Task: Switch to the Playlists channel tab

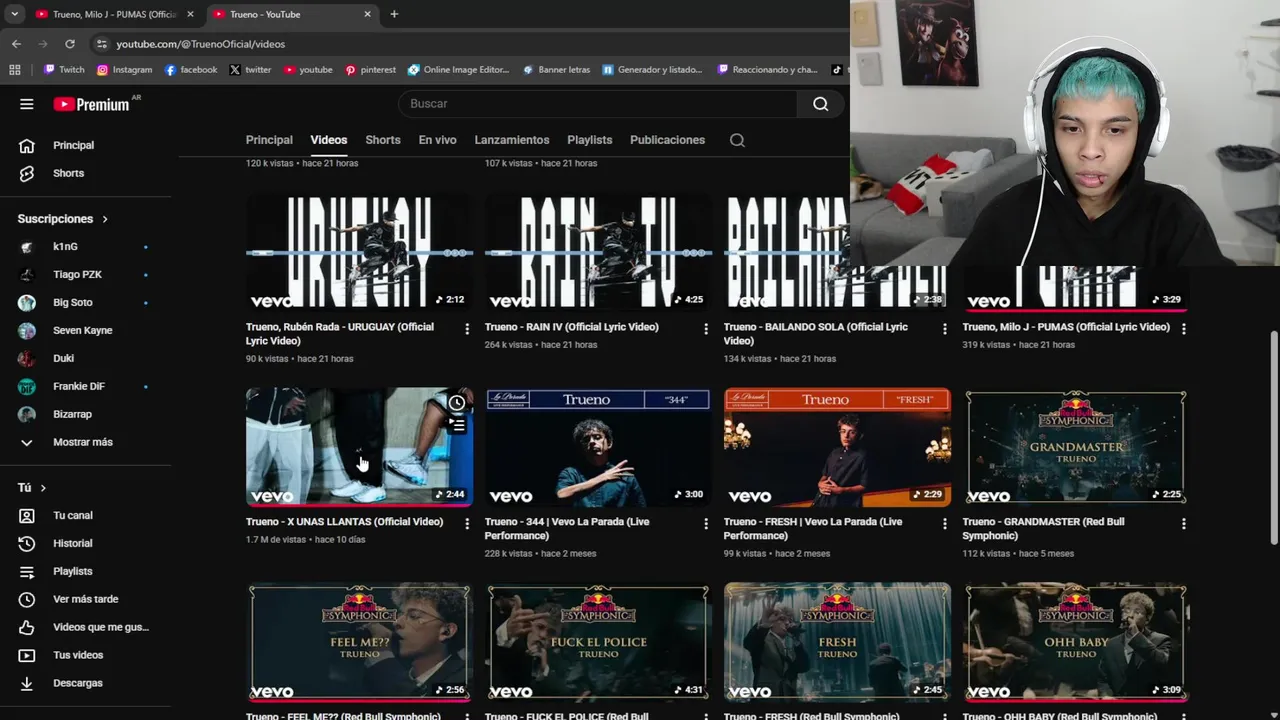Action: pos(589,140)
